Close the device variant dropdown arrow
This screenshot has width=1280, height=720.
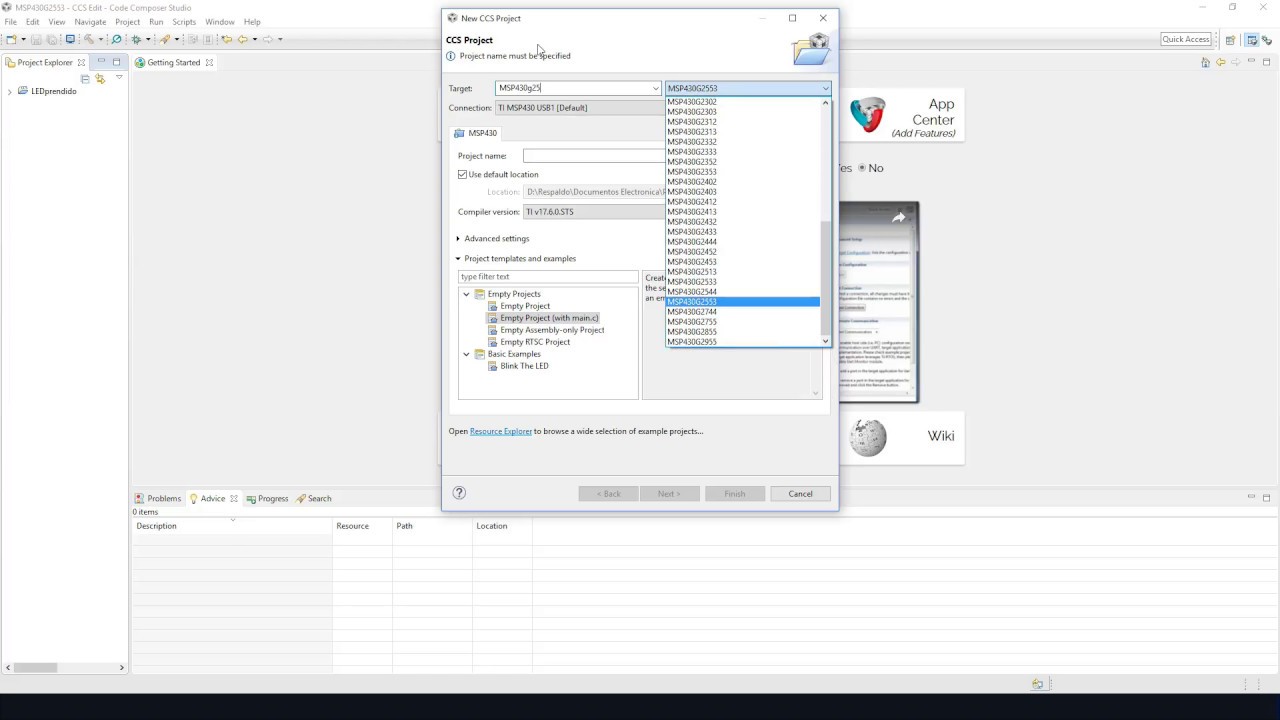click(x=825, y=88)
